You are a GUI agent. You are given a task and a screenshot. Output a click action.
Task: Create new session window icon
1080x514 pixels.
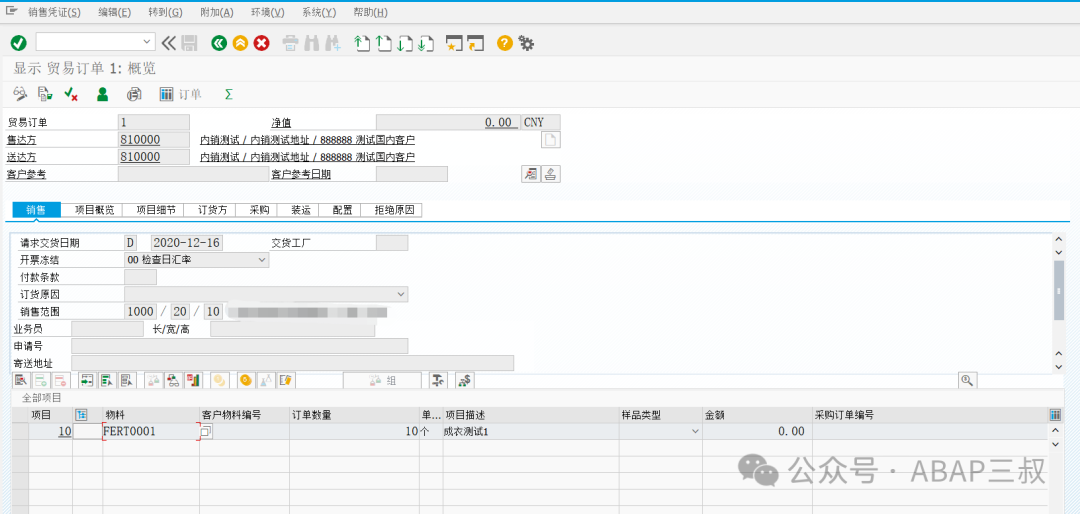(454, 43)
